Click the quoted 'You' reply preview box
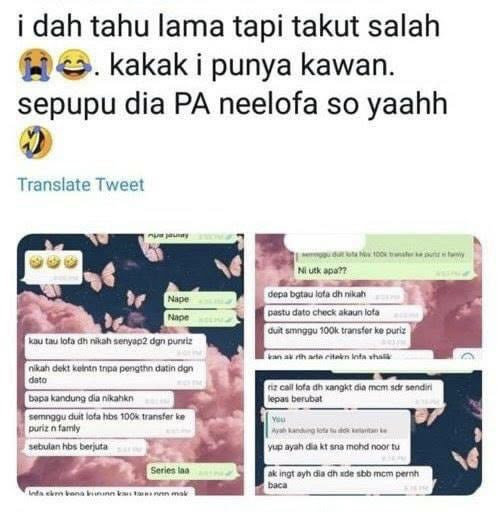The width and height of the screenshot is (498, 512). (x=338, y=424)
